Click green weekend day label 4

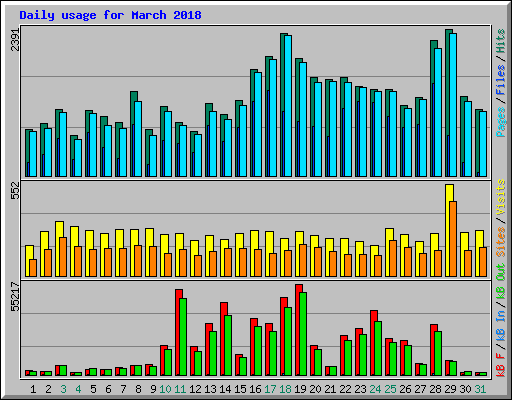[78, 389]
